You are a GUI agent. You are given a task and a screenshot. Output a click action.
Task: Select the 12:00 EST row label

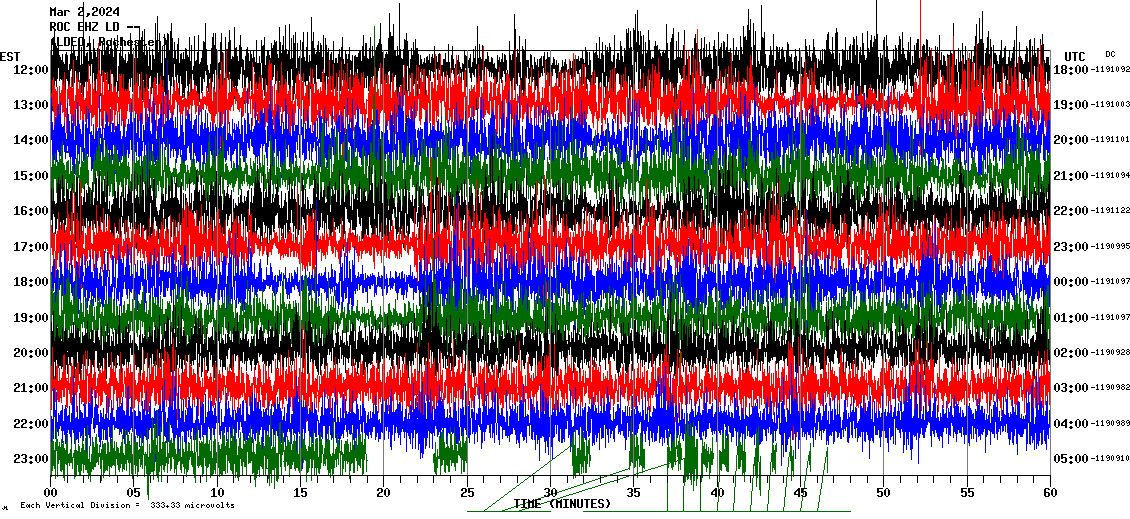pos(31,69)
